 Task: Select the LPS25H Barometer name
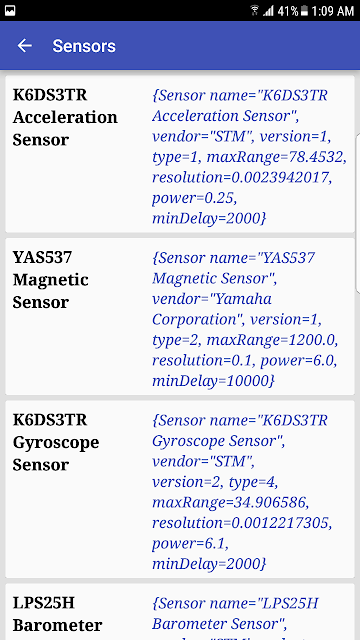(58, 614)
